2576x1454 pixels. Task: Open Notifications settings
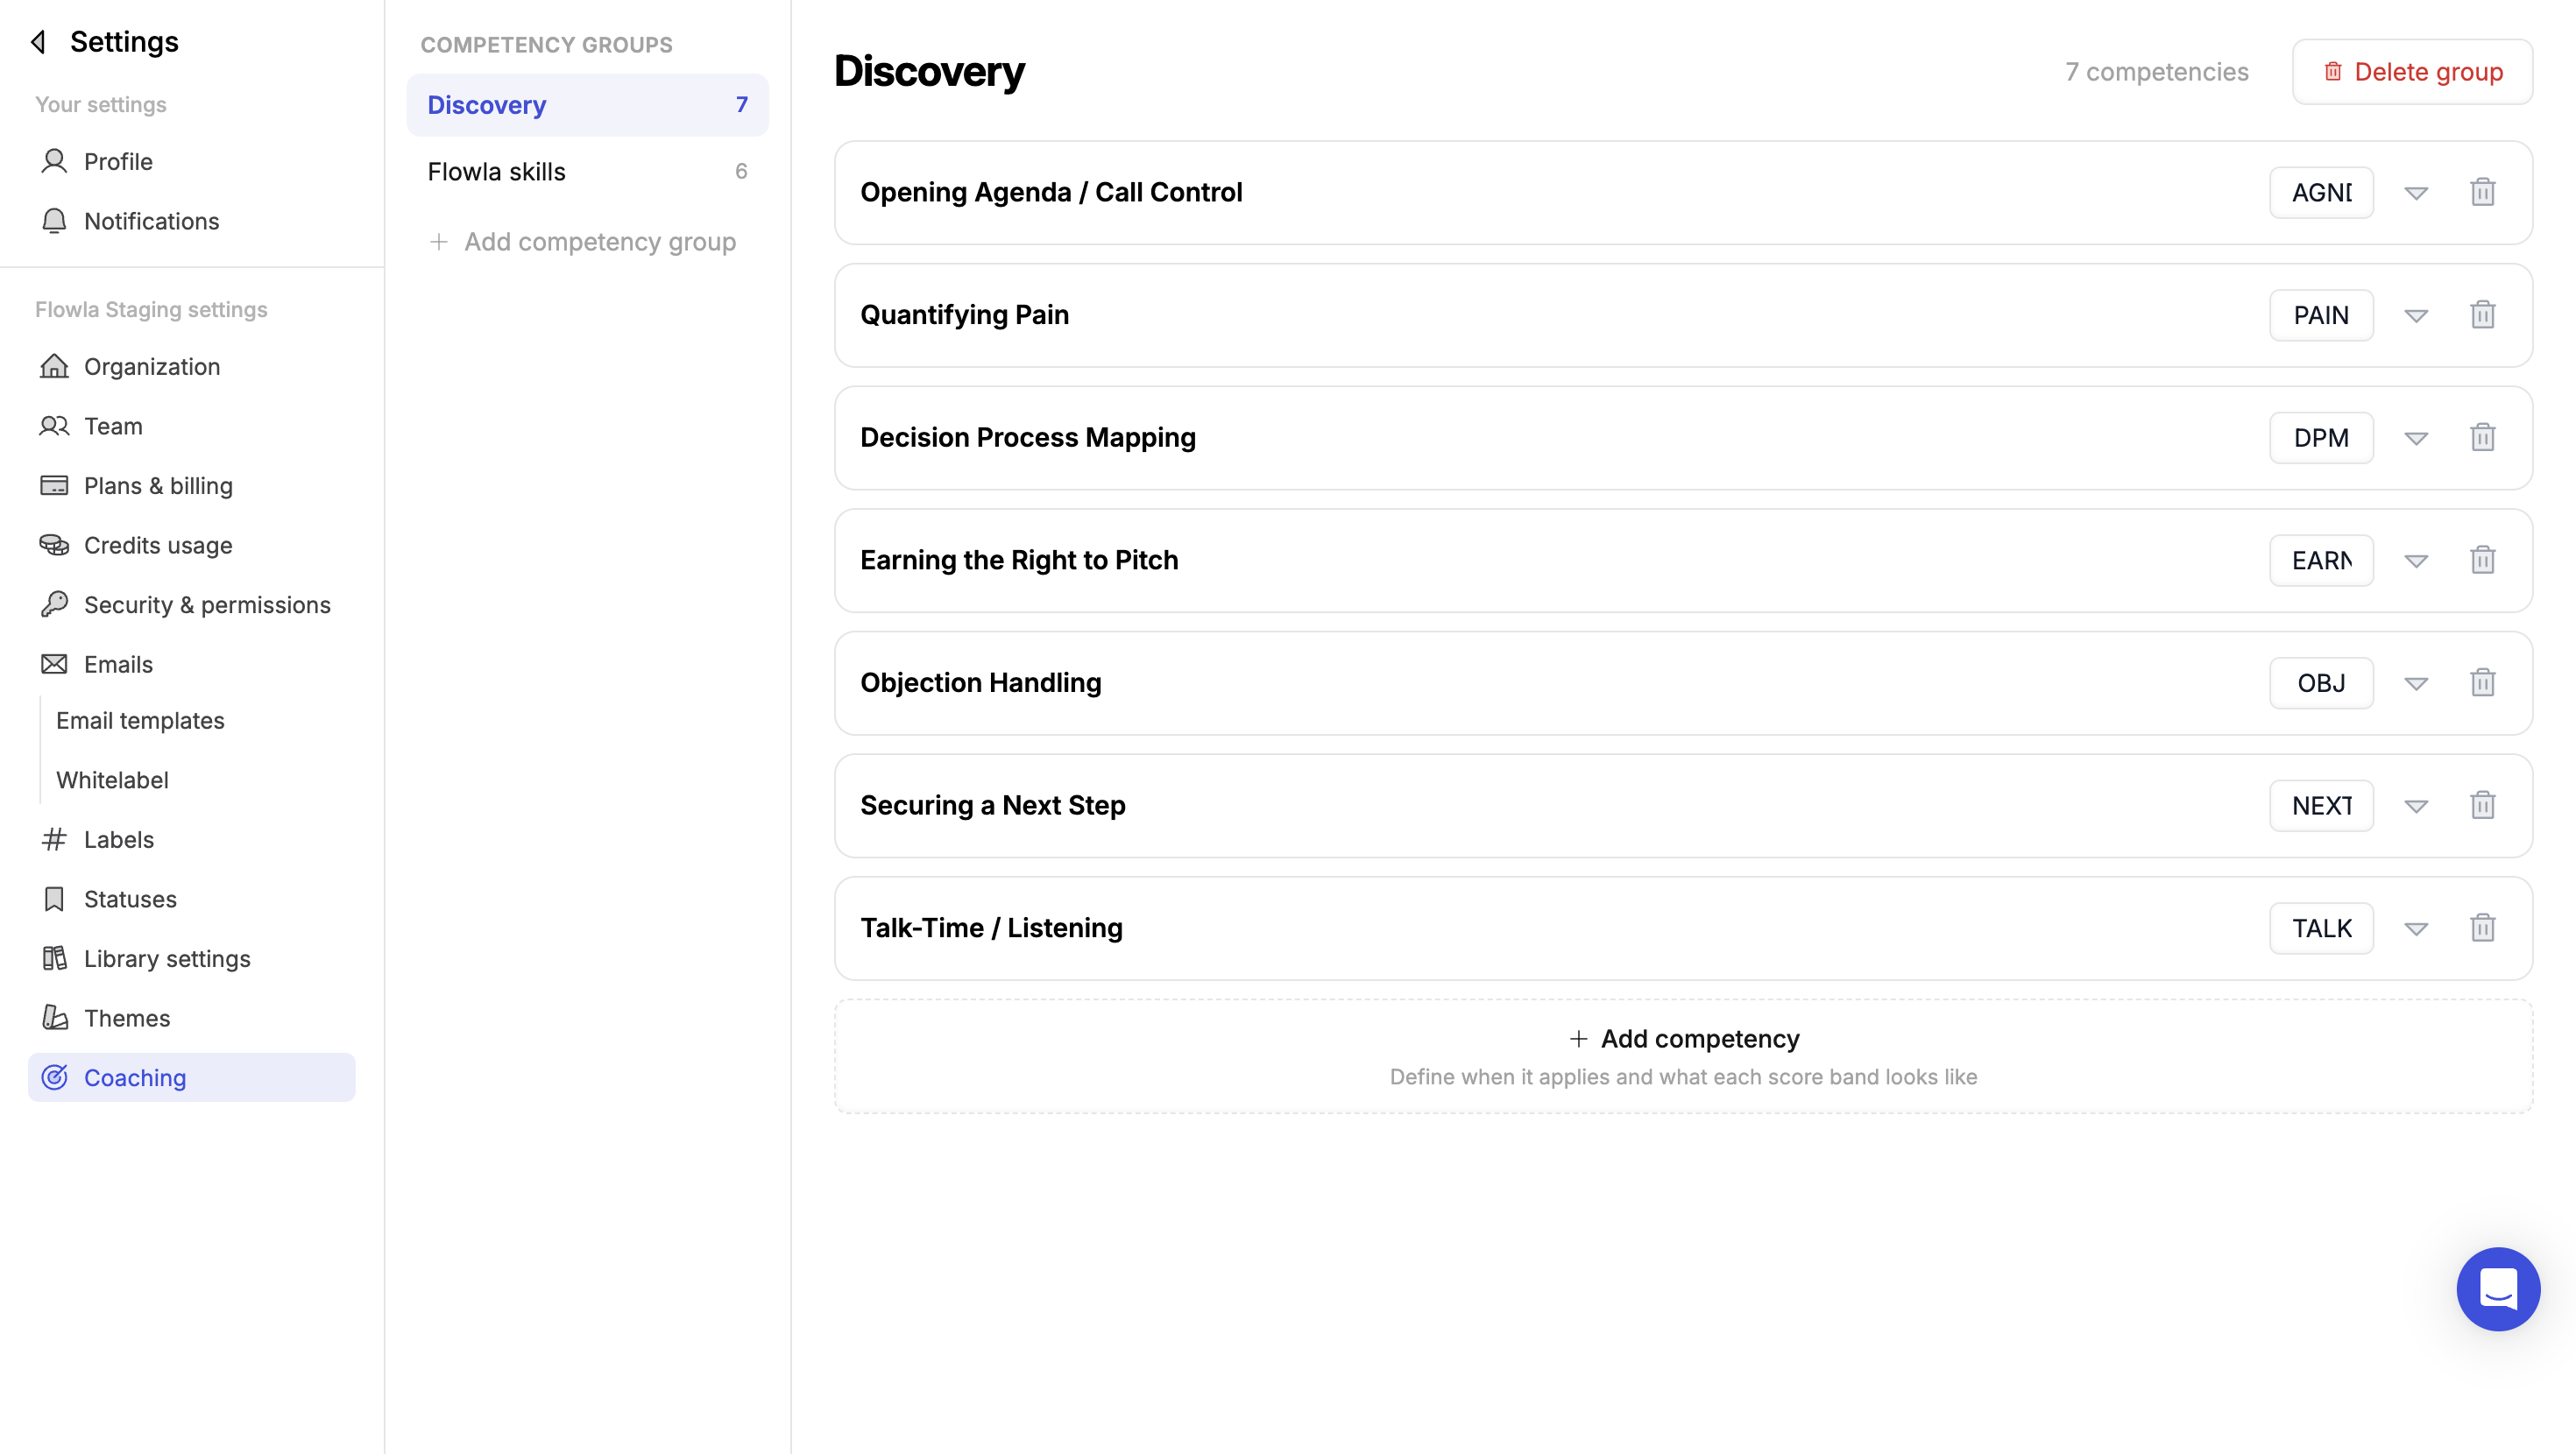click(192, 221)
